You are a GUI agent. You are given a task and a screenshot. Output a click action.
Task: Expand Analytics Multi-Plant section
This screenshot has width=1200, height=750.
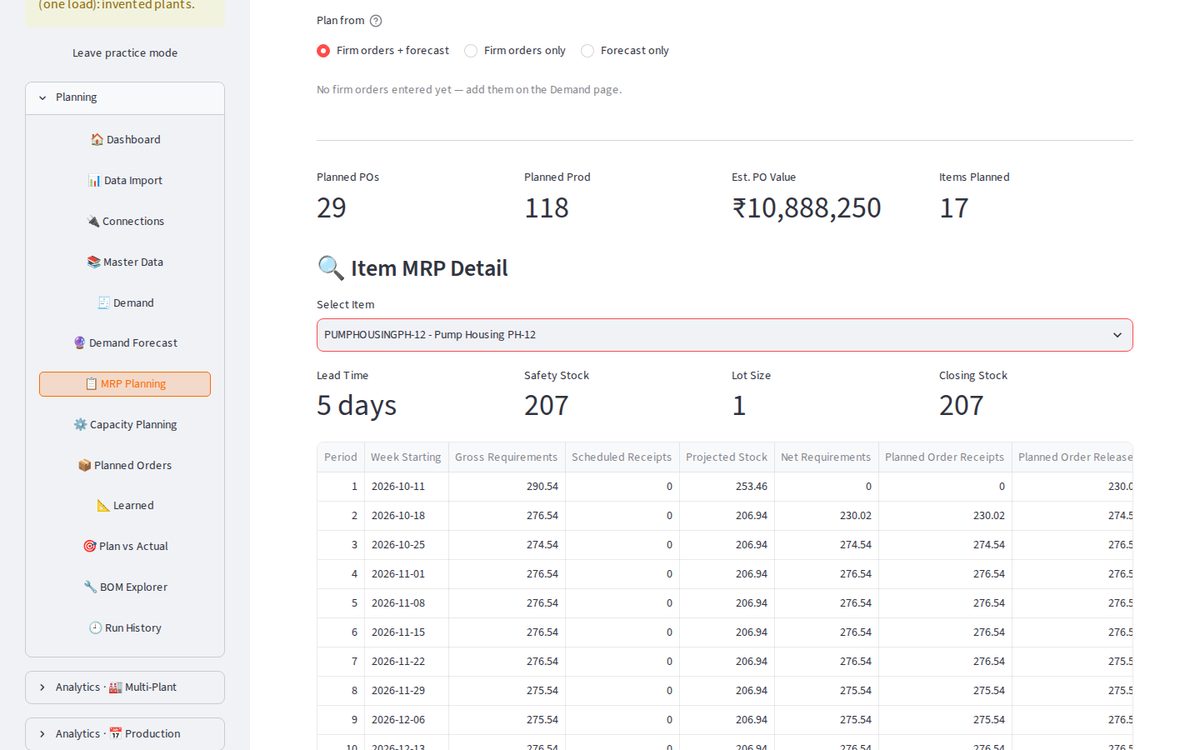125,688
